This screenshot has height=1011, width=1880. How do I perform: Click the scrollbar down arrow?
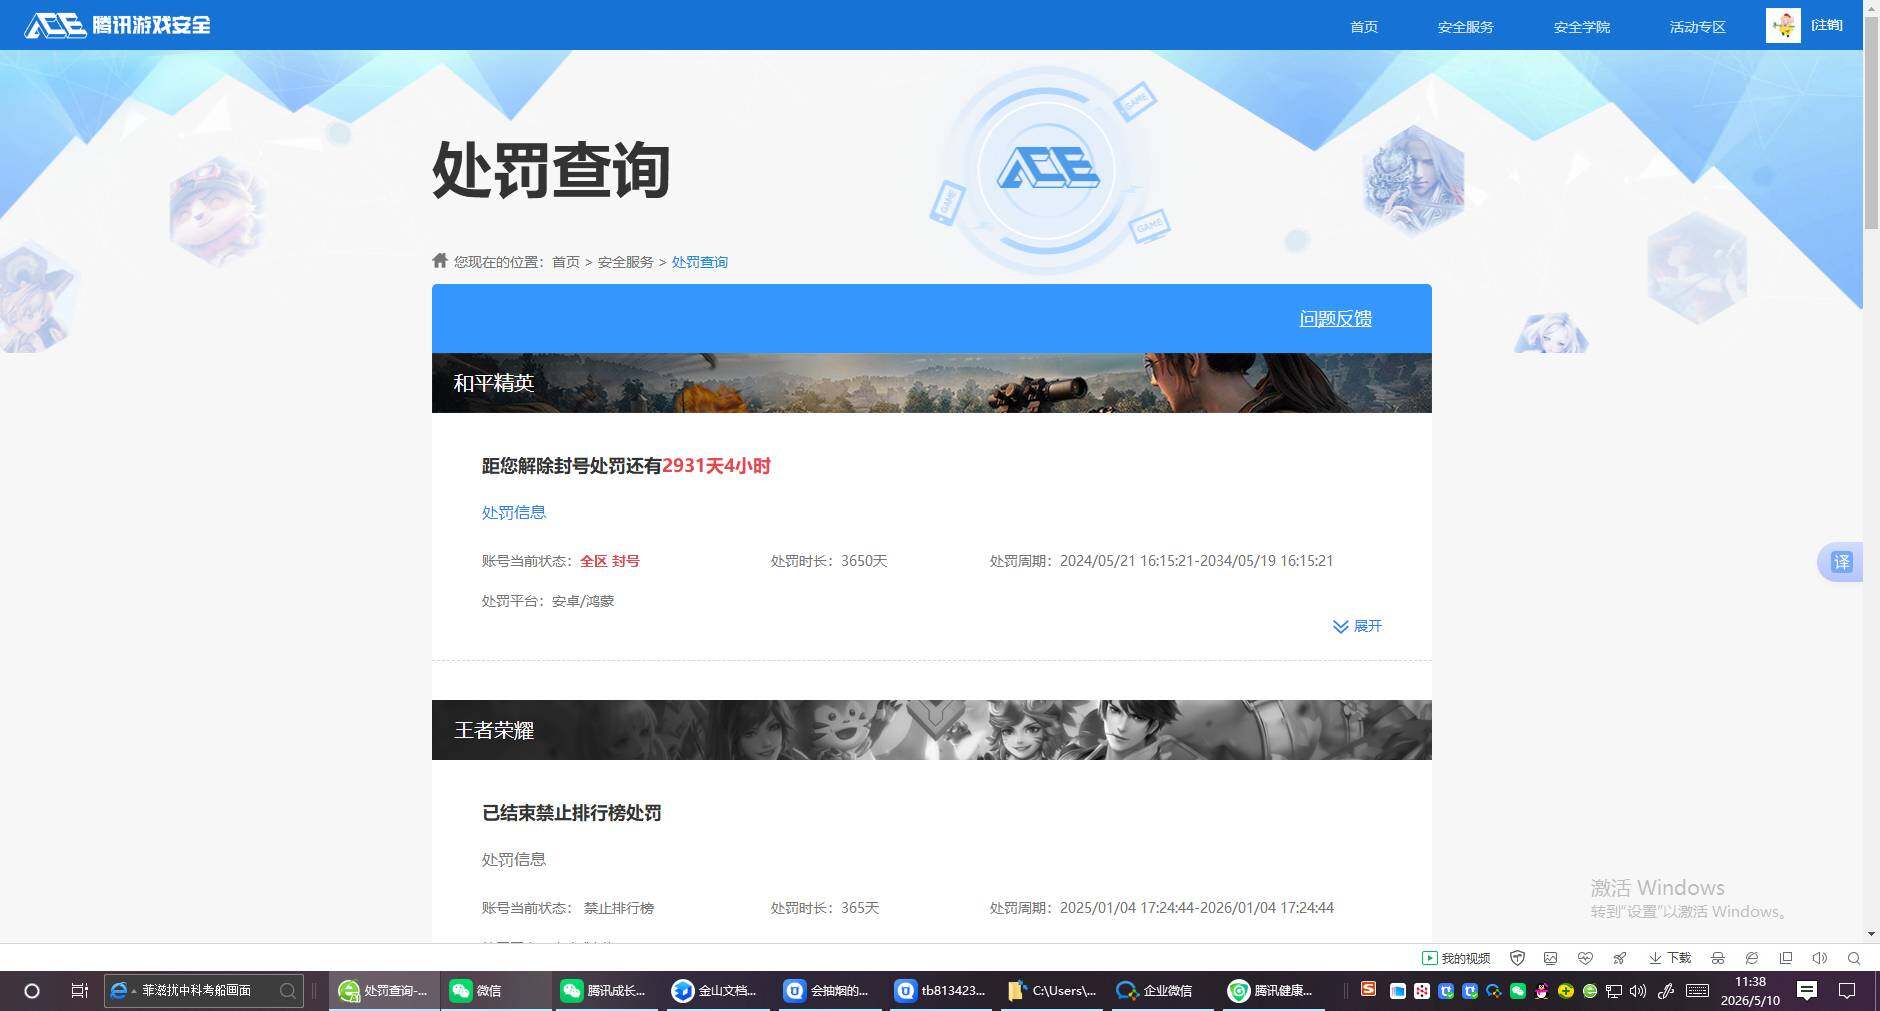1871,934
